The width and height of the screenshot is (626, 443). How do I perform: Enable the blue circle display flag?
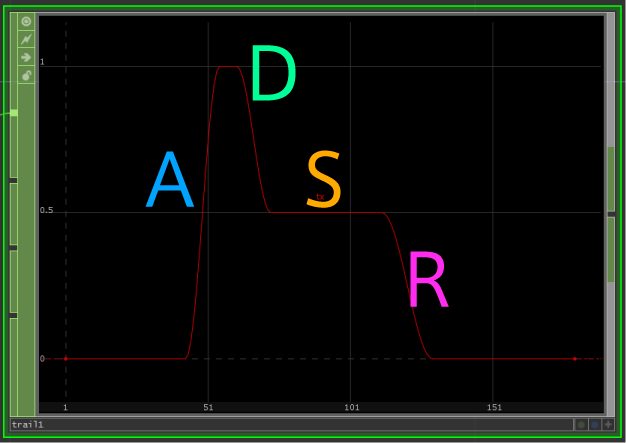[x=595, y=425]
